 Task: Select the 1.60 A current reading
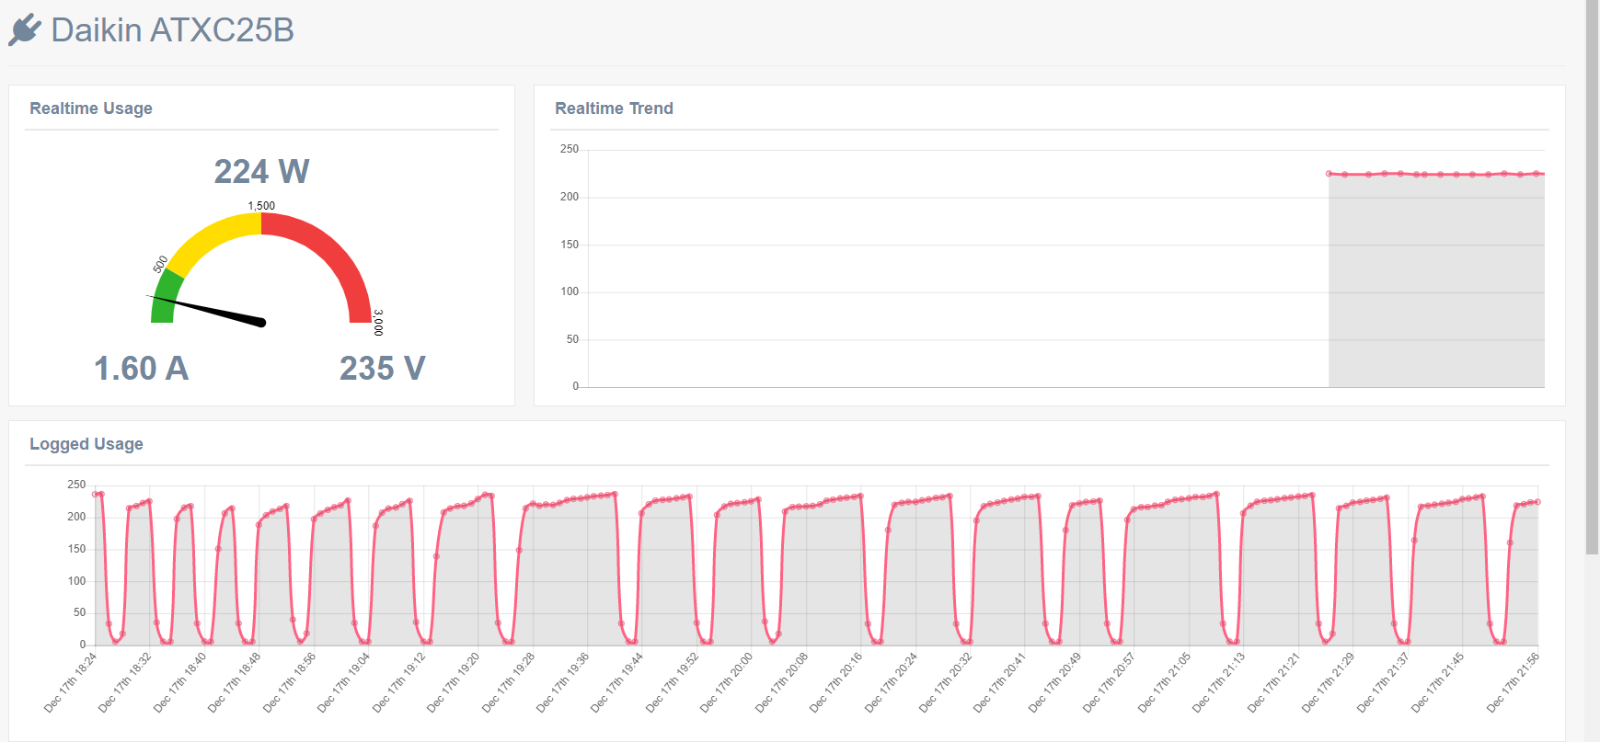pos(141,368)
